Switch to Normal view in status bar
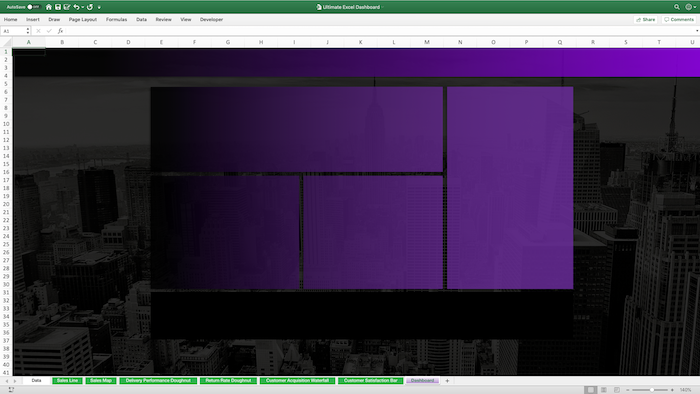This screenshot has width=700, height=394. click(x=590, y=390)
